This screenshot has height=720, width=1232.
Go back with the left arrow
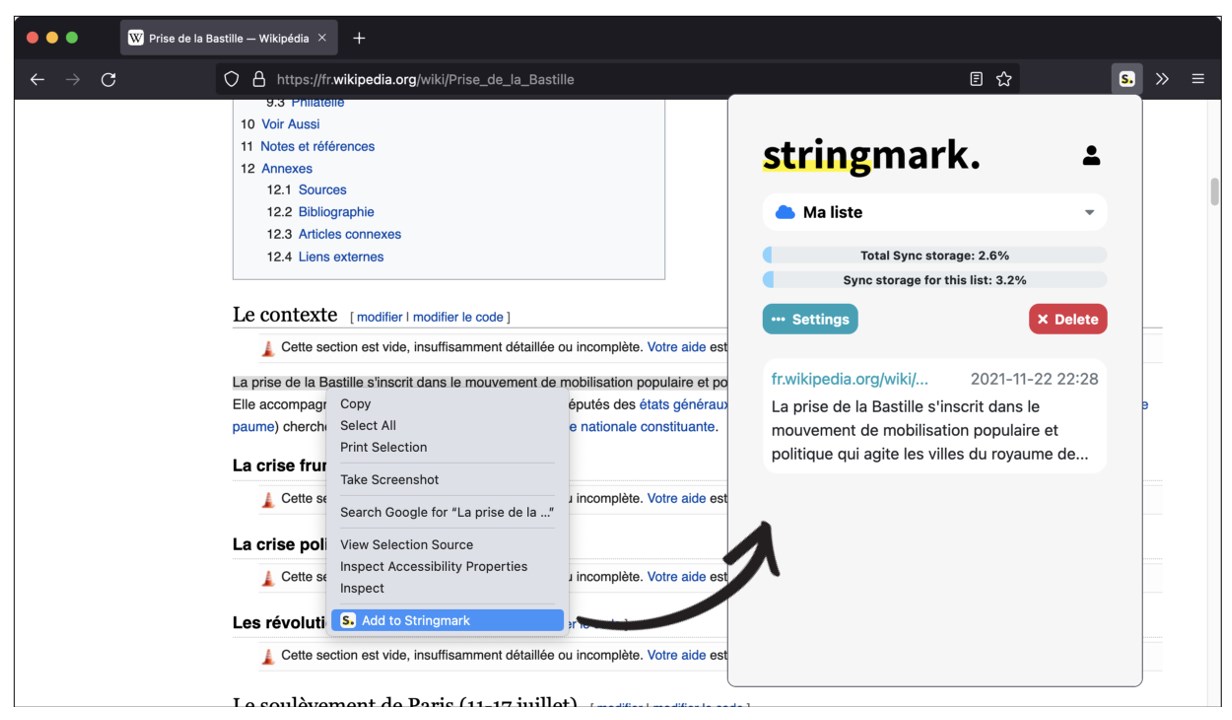37,79
